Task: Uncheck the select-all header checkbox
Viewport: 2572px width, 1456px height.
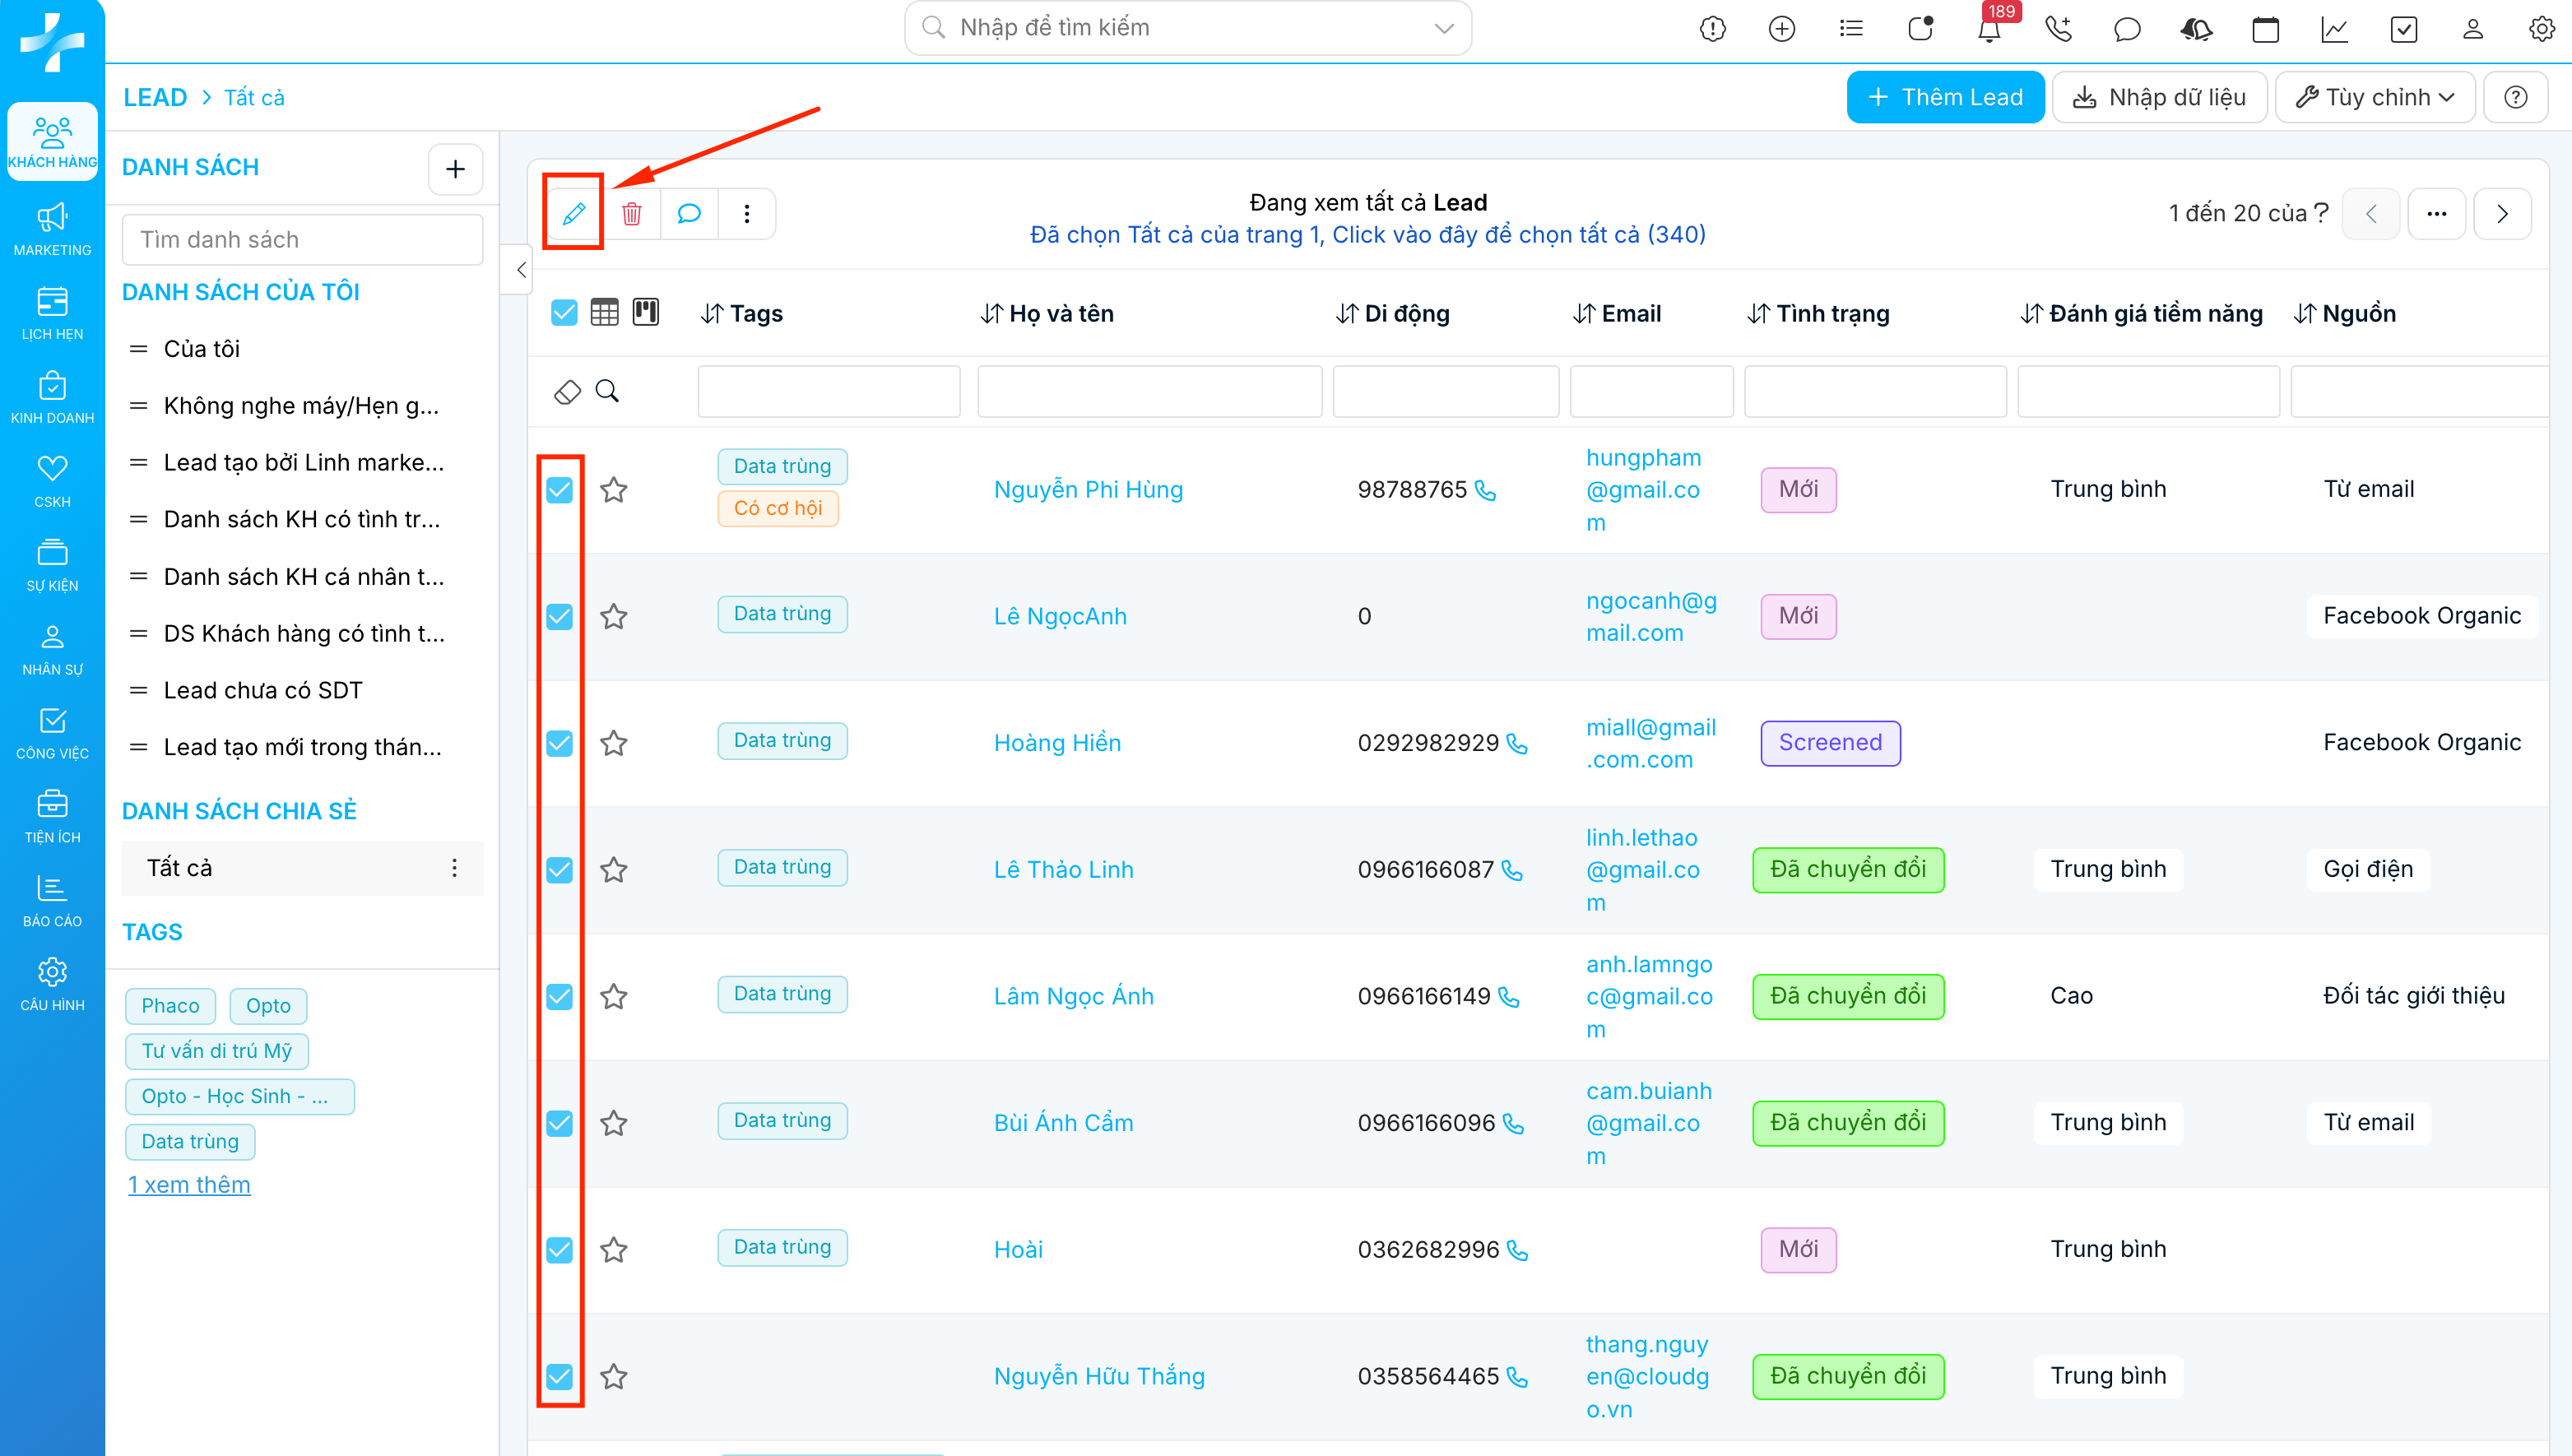Action: (x=564, y=313)
